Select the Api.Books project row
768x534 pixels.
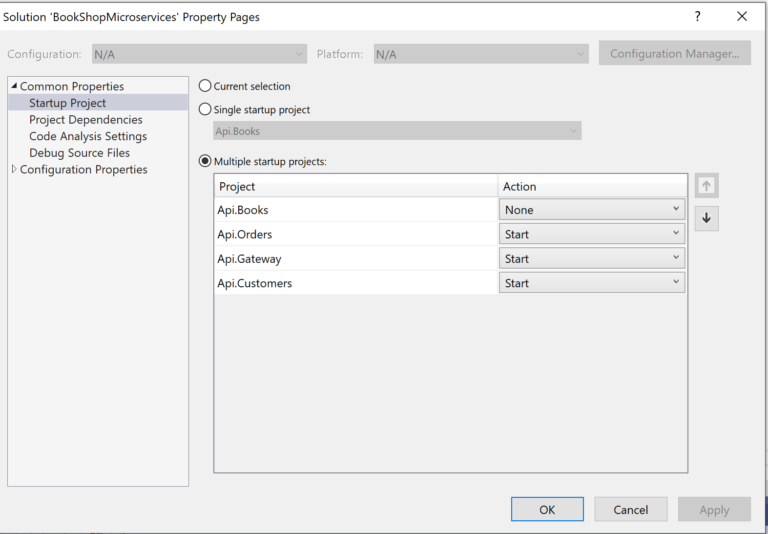pyautogui.click(x=356, y=210)
